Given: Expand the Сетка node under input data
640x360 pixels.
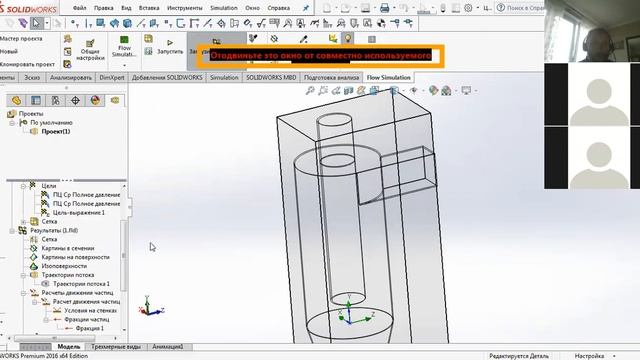Looking at the screenshot, I should pyautogui.click(x=23, y=222).
